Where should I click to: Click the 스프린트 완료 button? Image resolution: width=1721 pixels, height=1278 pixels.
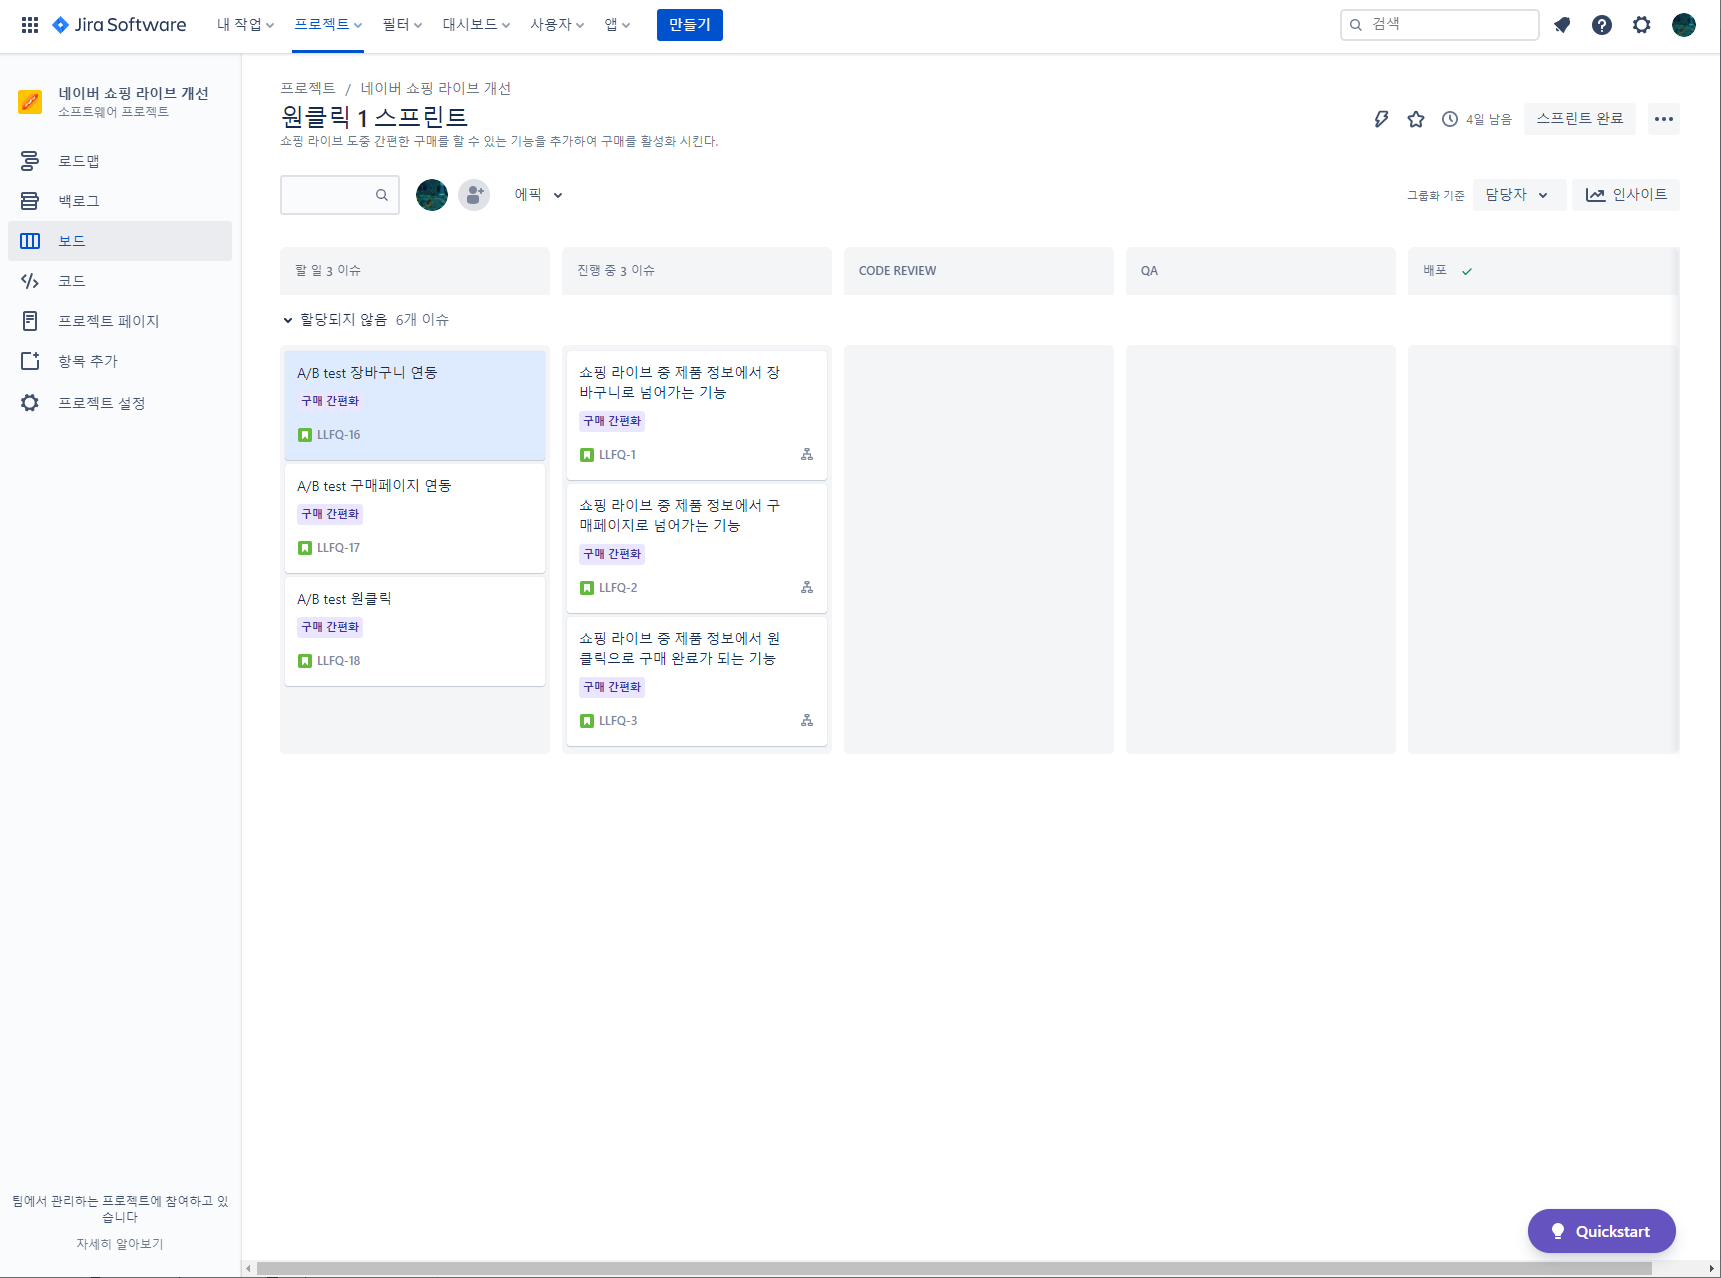[x=1580, y=119]
